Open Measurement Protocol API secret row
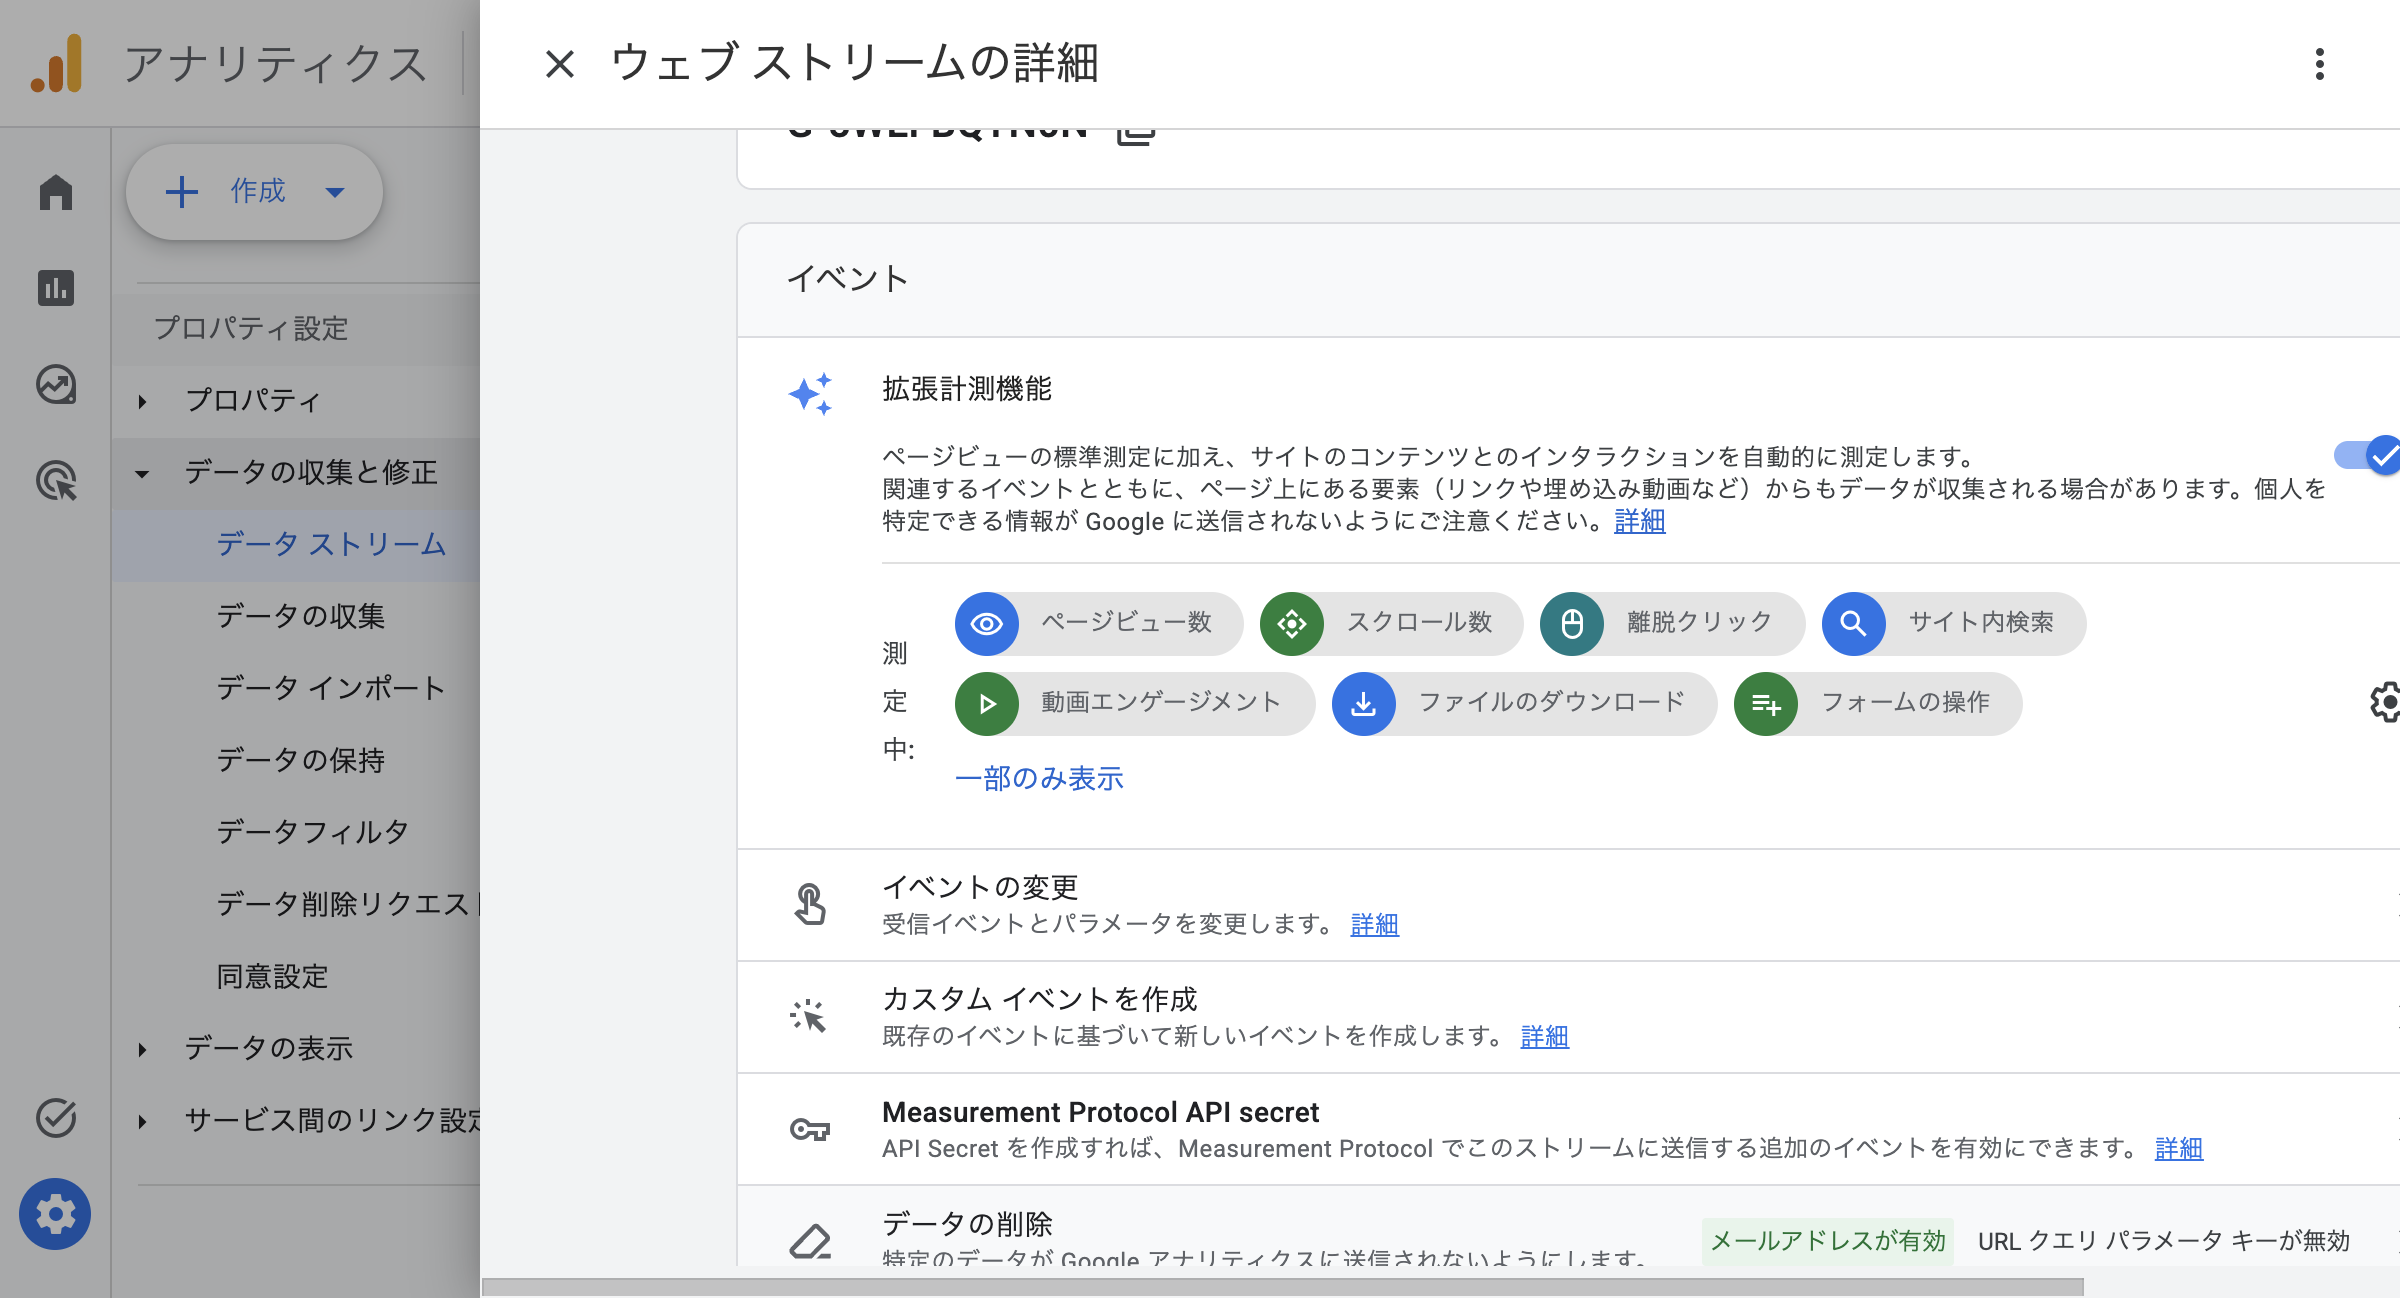The image size is (2400, 1298). (1568, 1129)
